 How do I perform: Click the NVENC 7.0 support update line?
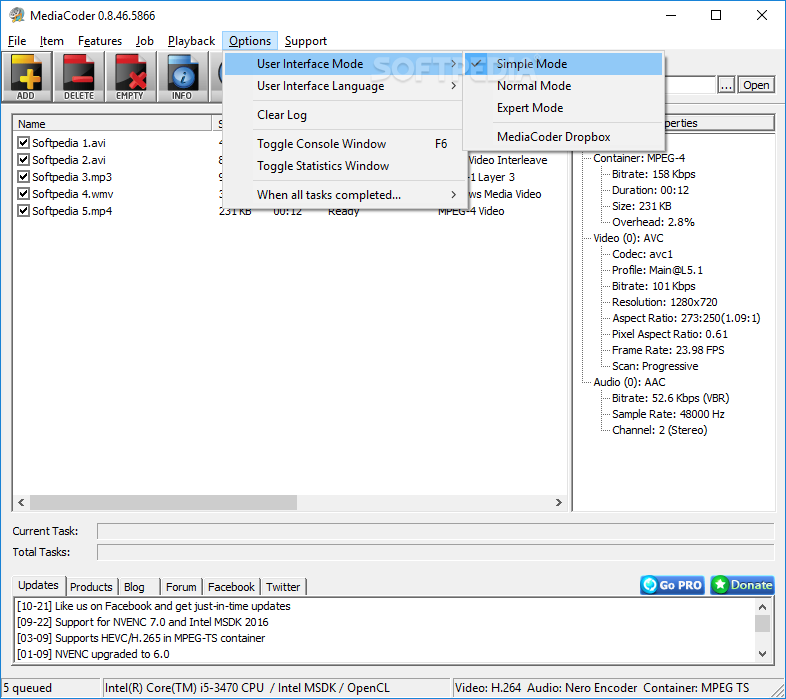[142, 622]
